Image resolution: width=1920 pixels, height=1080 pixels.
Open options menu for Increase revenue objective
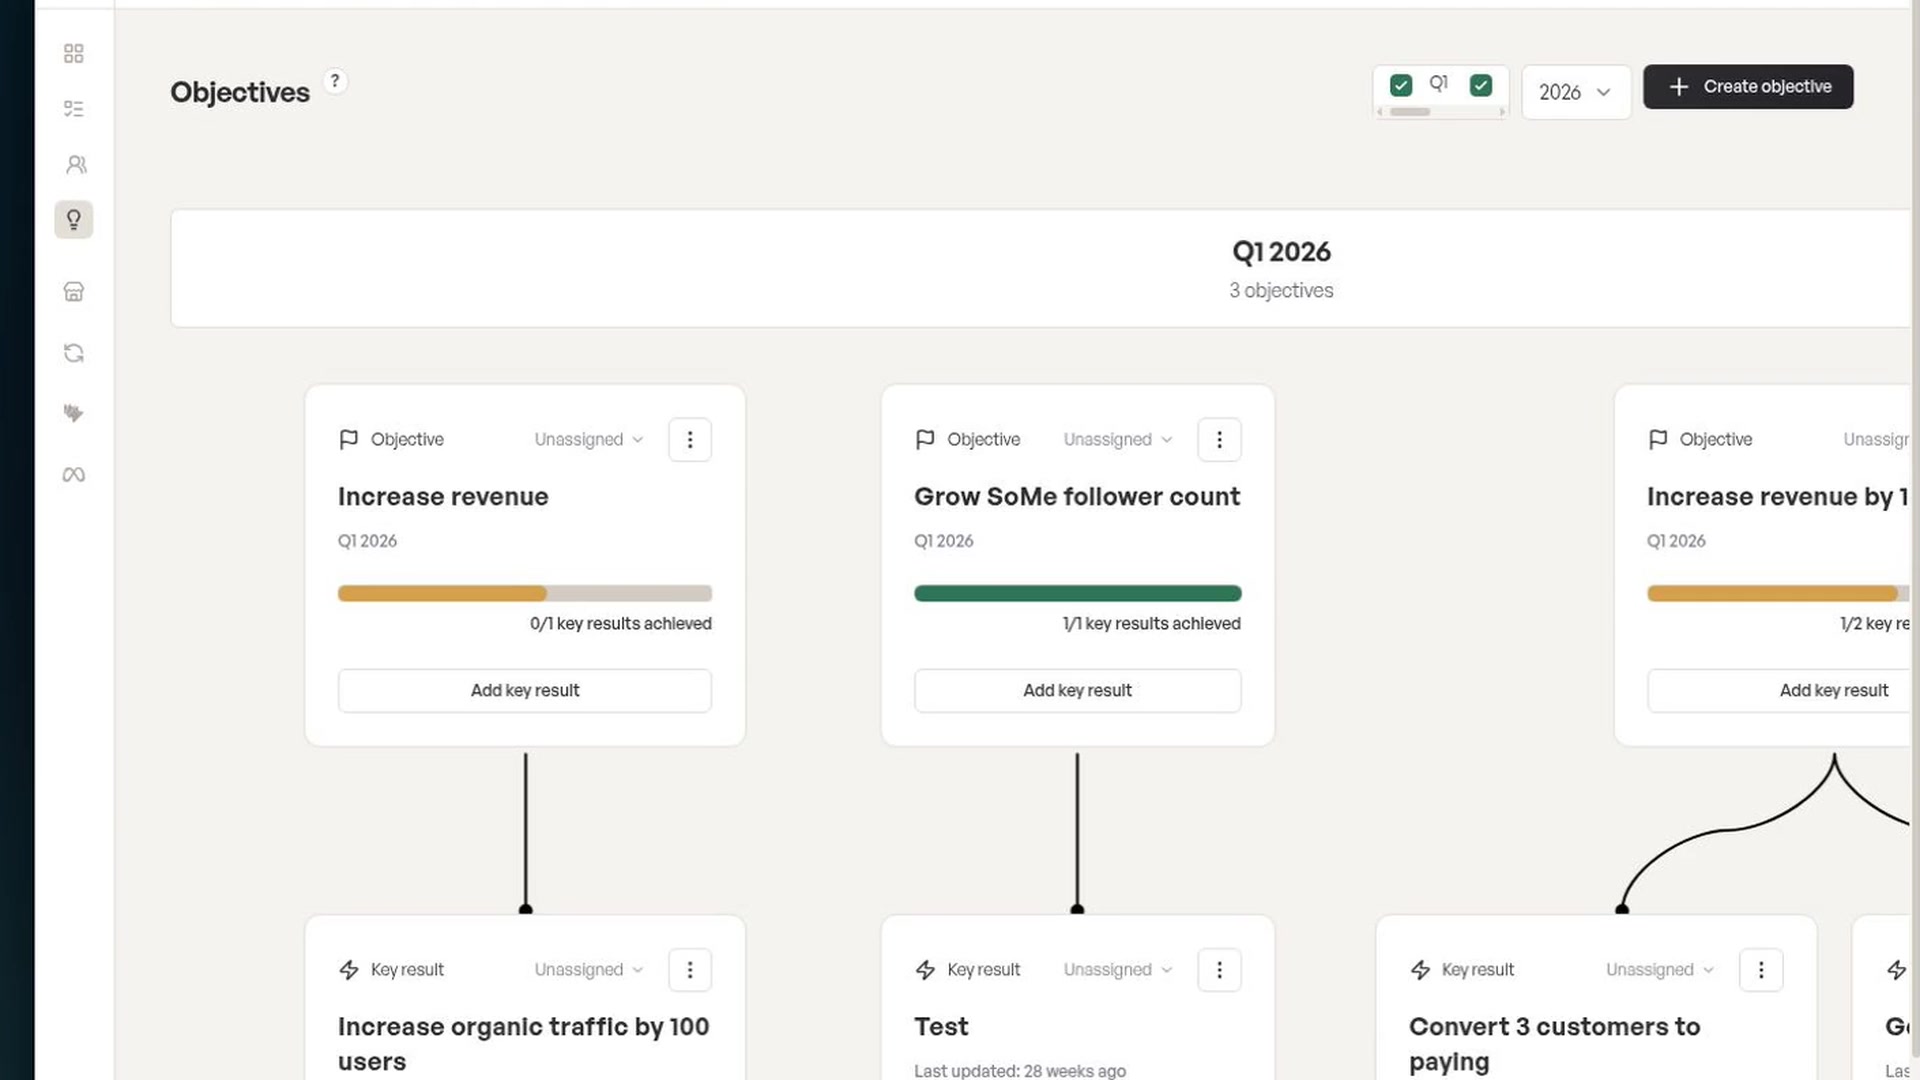[690, 439]
